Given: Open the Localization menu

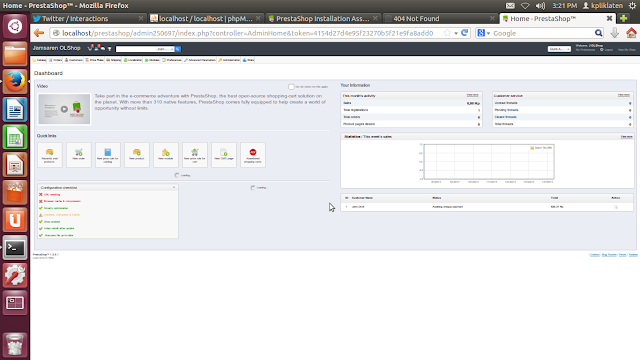Looking at the screenshot, I should tap(133, 60).
